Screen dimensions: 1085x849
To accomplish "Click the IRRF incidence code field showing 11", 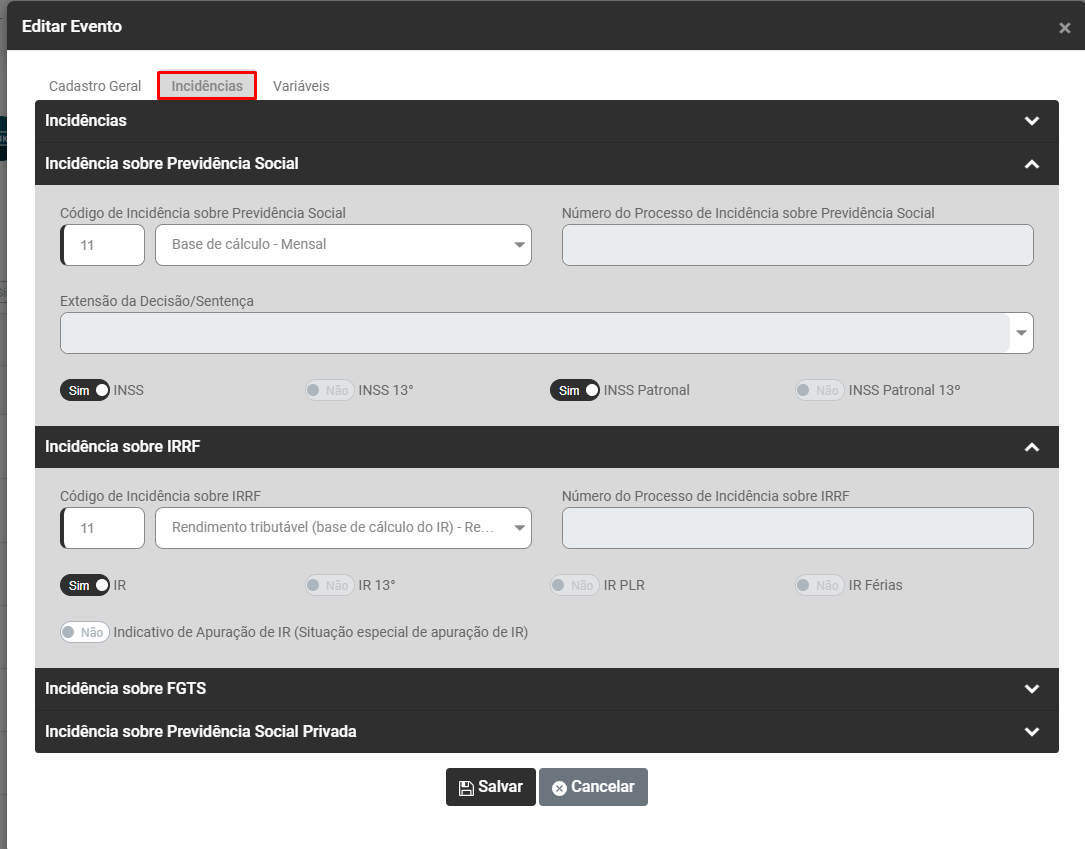I will click(102, 528).
